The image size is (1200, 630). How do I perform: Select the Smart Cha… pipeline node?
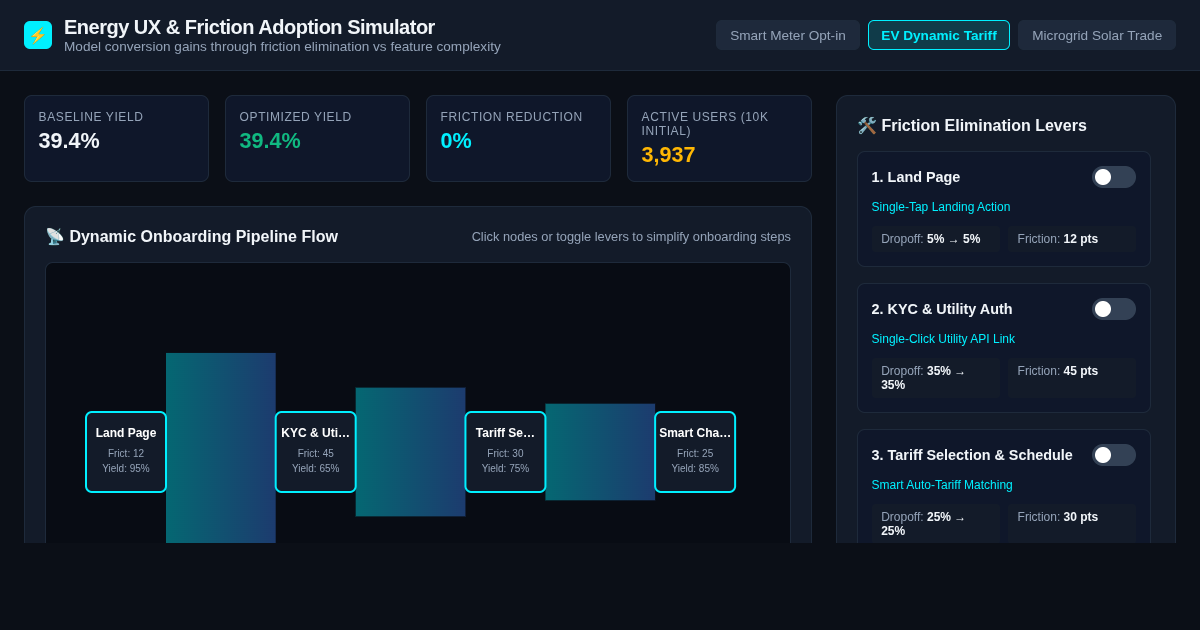[695, 452]
